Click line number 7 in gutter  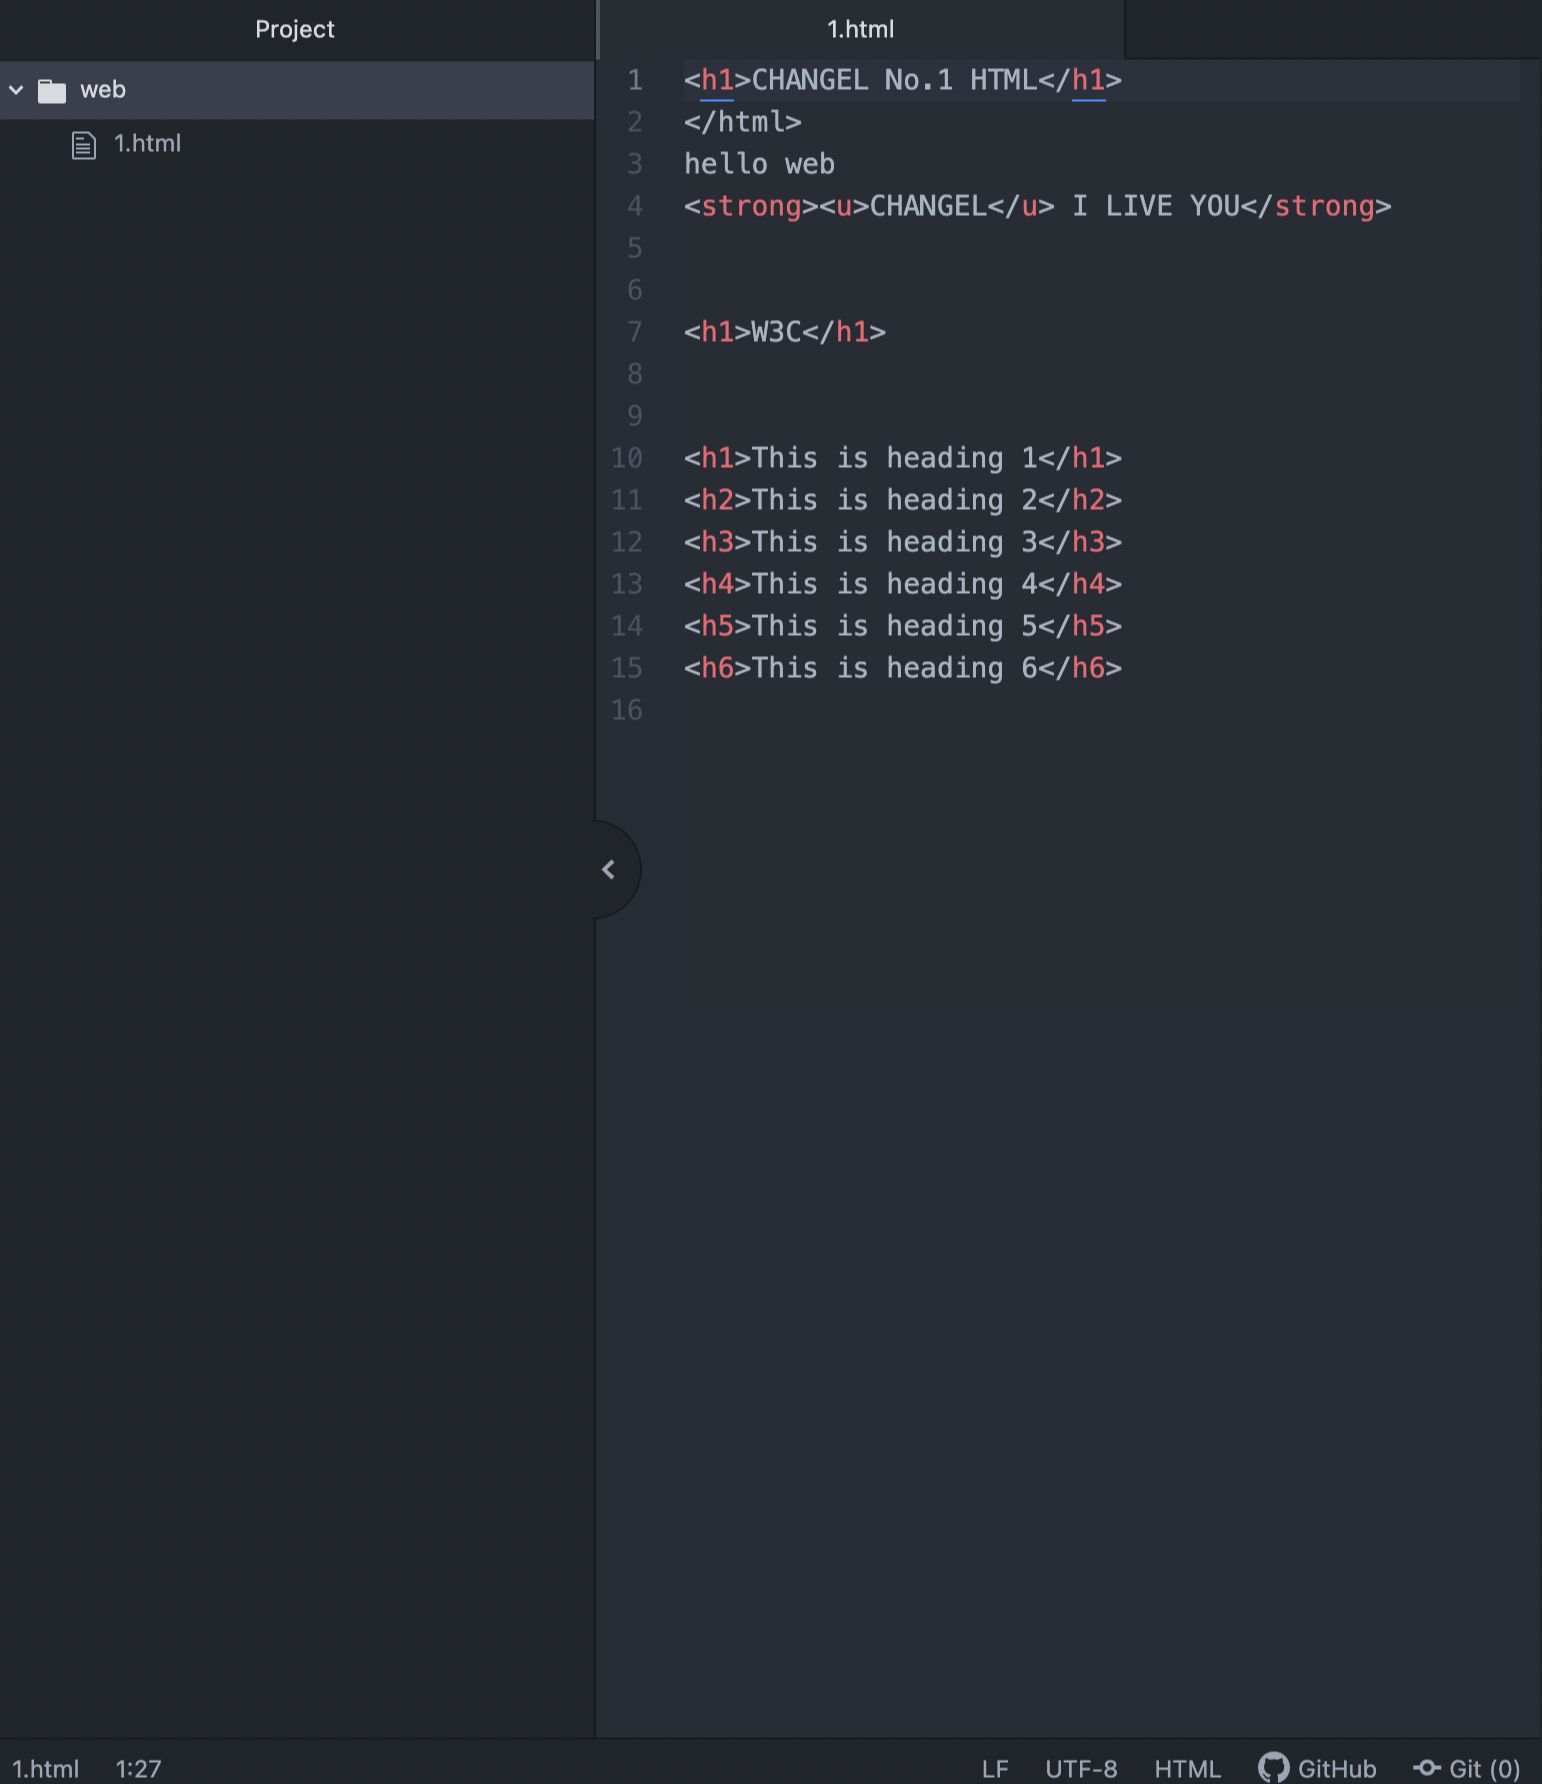pos(635,332)
